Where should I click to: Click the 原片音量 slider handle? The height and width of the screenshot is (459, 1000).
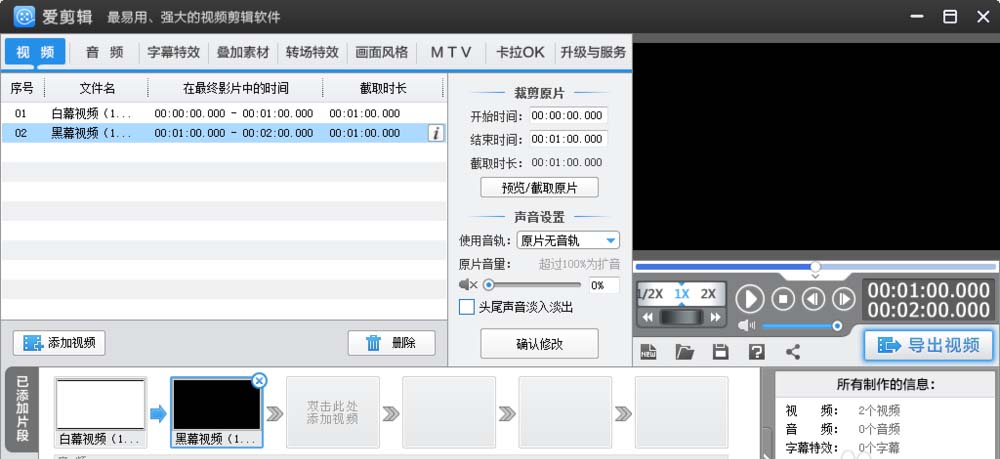point(489,285)
